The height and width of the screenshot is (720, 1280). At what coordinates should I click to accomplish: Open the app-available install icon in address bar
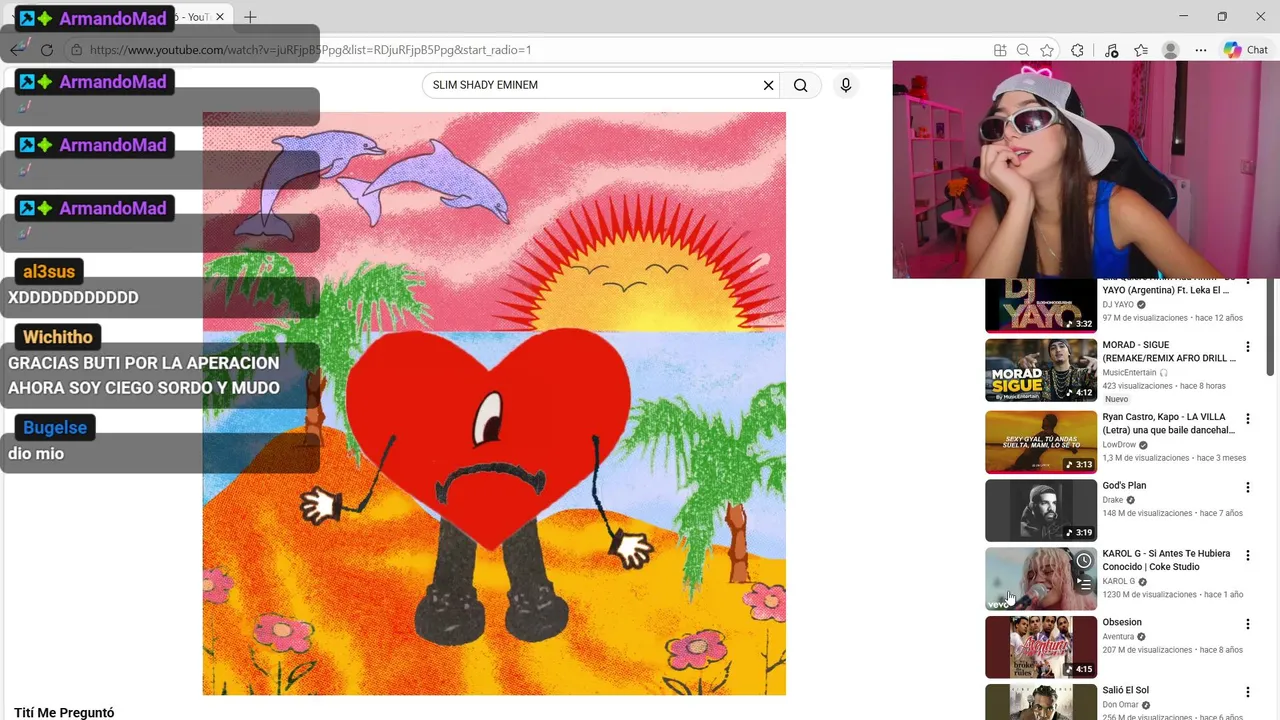[x=1000, y=50]
